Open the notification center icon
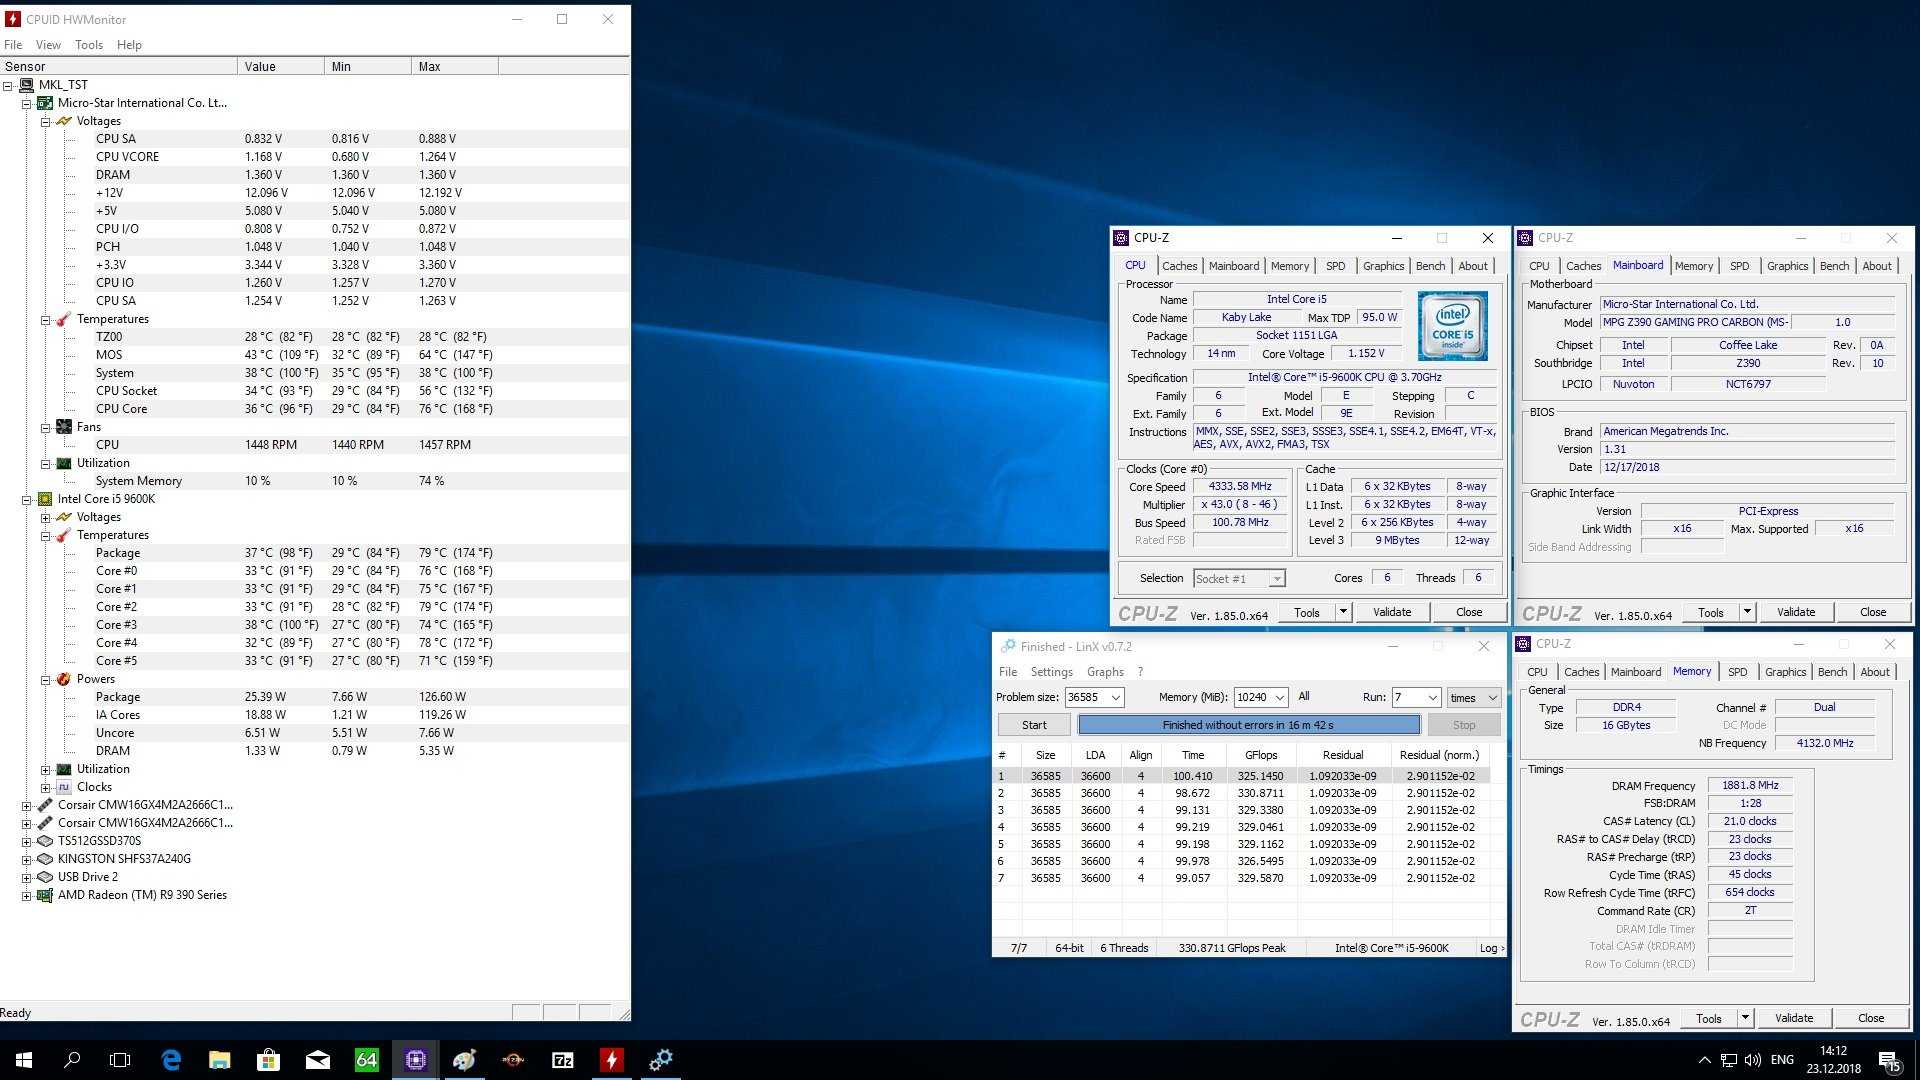Image resolution: width=1920 pixels, height=1080 pixels. [x=1888, y=1060]
